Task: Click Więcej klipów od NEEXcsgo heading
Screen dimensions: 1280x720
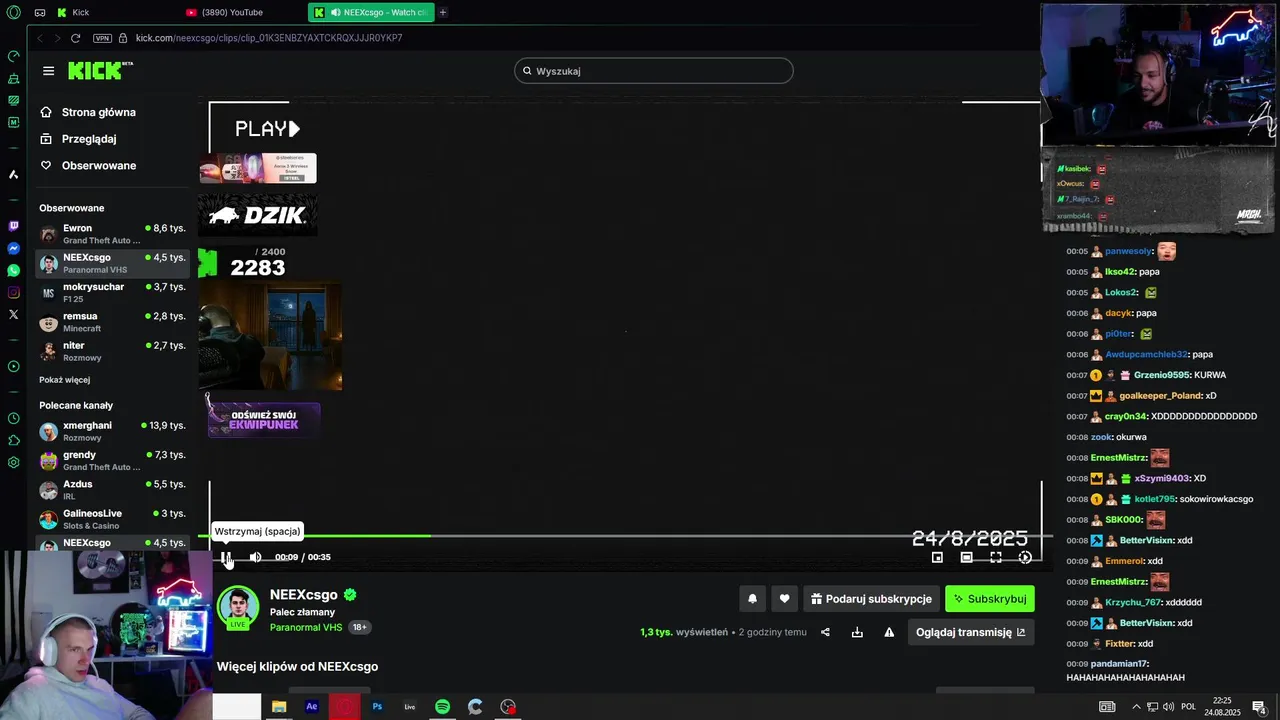Action: (297, 666)
